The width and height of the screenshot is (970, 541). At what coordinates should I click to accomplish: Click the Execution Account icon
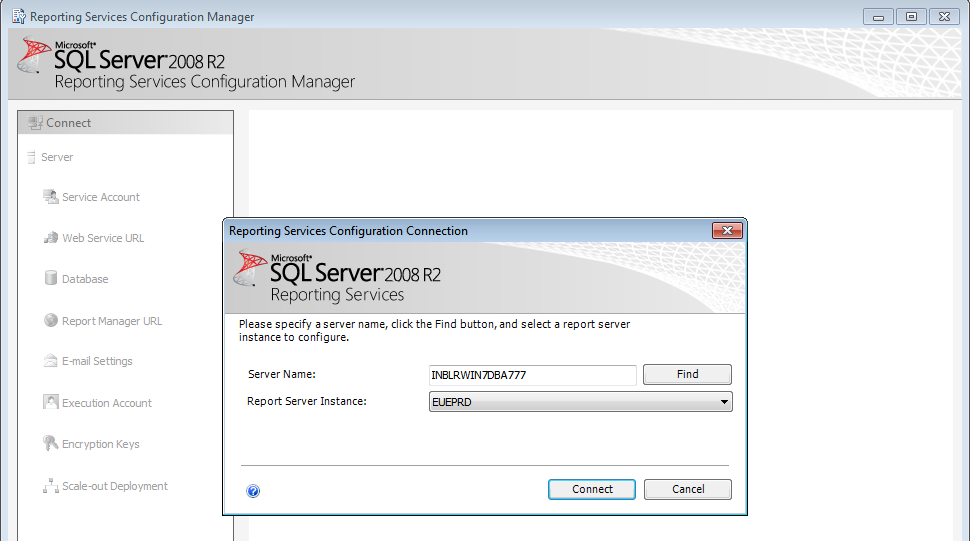point(51,402)
